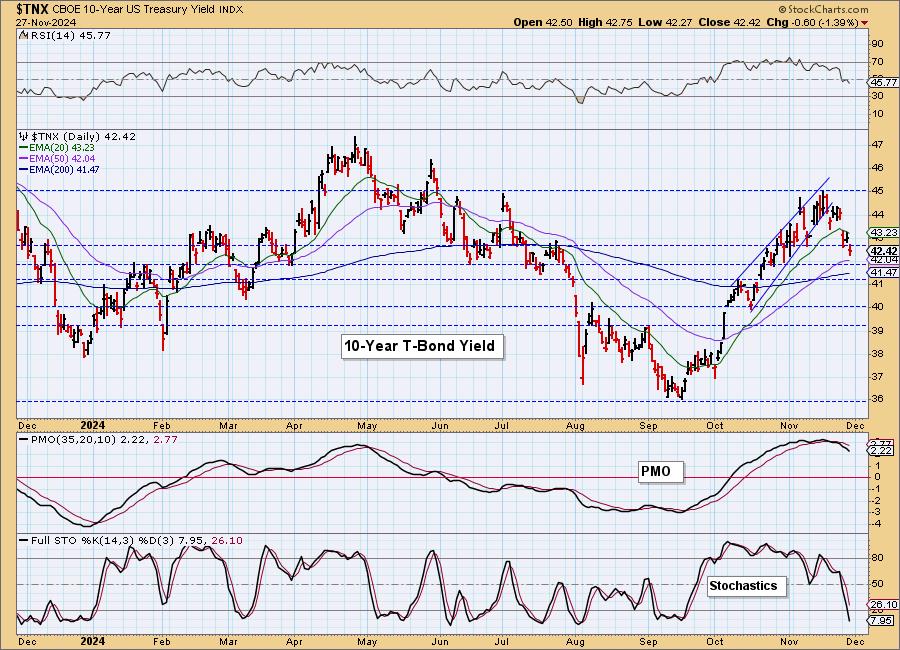The image size is (900, 650).
Task: Click the 43.23 EMA tag on price axis
Action: 884,233
